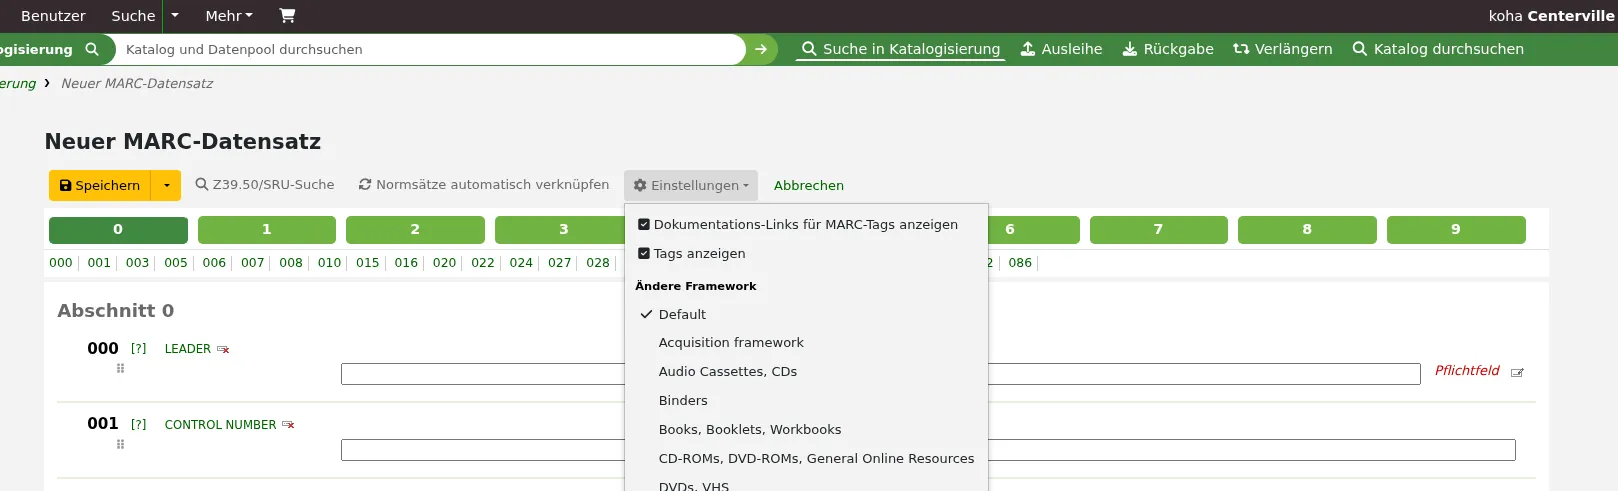Collapse the Einstellungen dropdown
The height and width of the screenshot is (491, 1618).
tap(691, 185)
